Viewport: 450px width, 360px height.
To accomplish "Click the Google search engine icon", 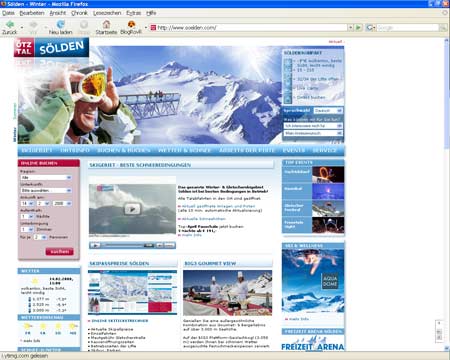I will pyautogui.click(x=370, y=28).
